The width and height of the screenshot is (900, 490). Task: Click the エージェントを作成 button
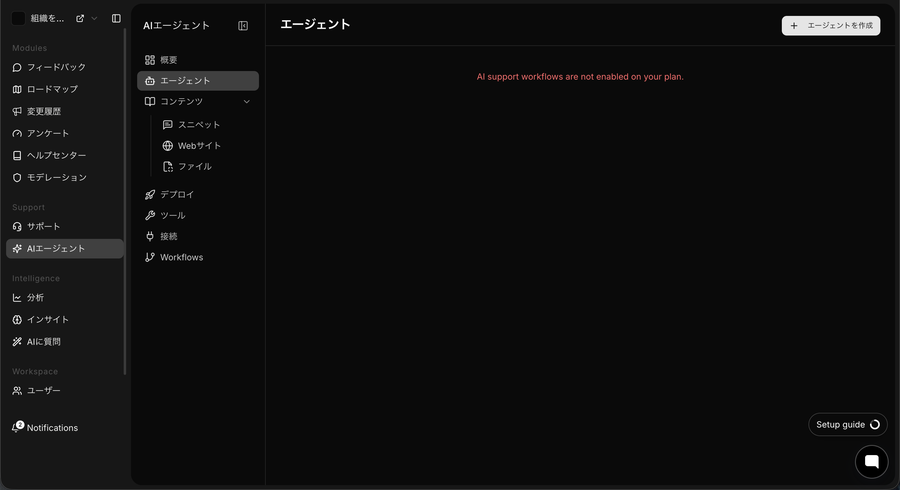(831, 26)
